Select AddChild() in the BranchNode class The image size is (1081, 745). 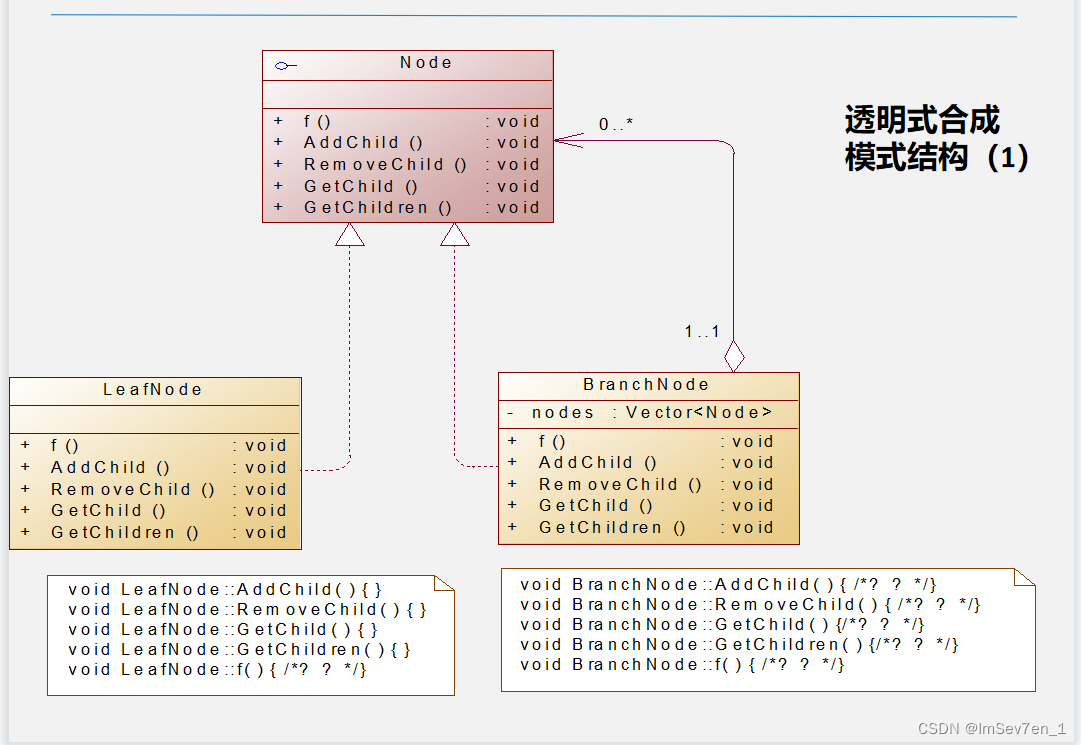coord(641,462)
